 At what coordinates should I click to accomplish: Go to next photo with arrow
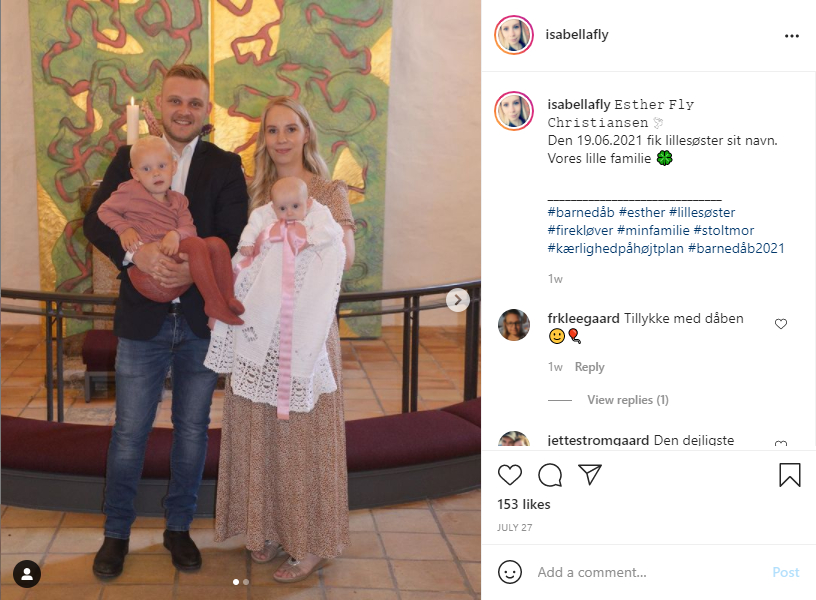point(458,300)
